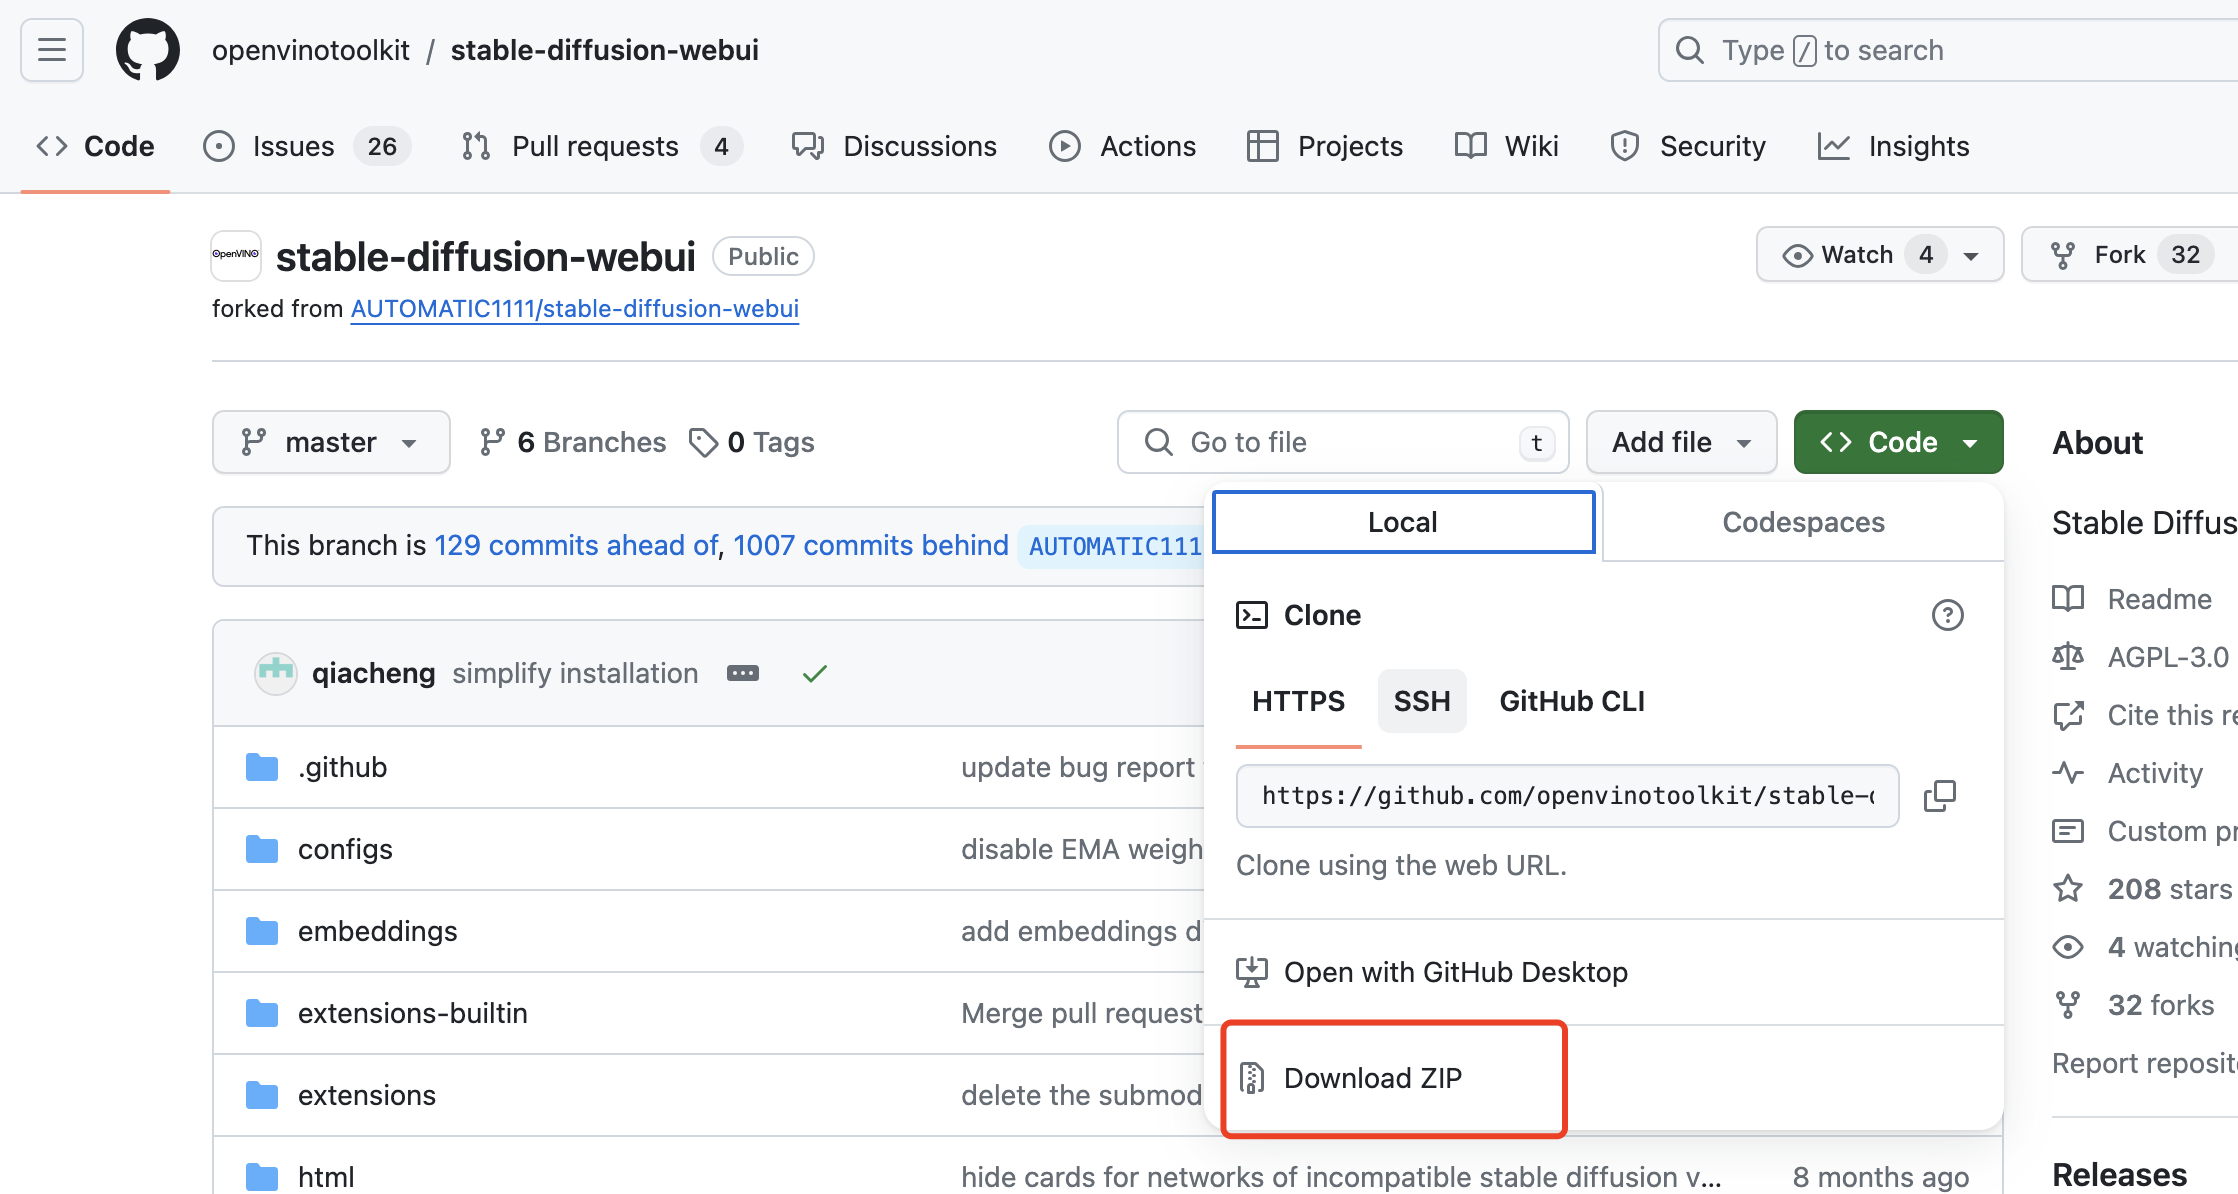
Task: Select the Local tab in clone panel
Action: pos(1403,522)
